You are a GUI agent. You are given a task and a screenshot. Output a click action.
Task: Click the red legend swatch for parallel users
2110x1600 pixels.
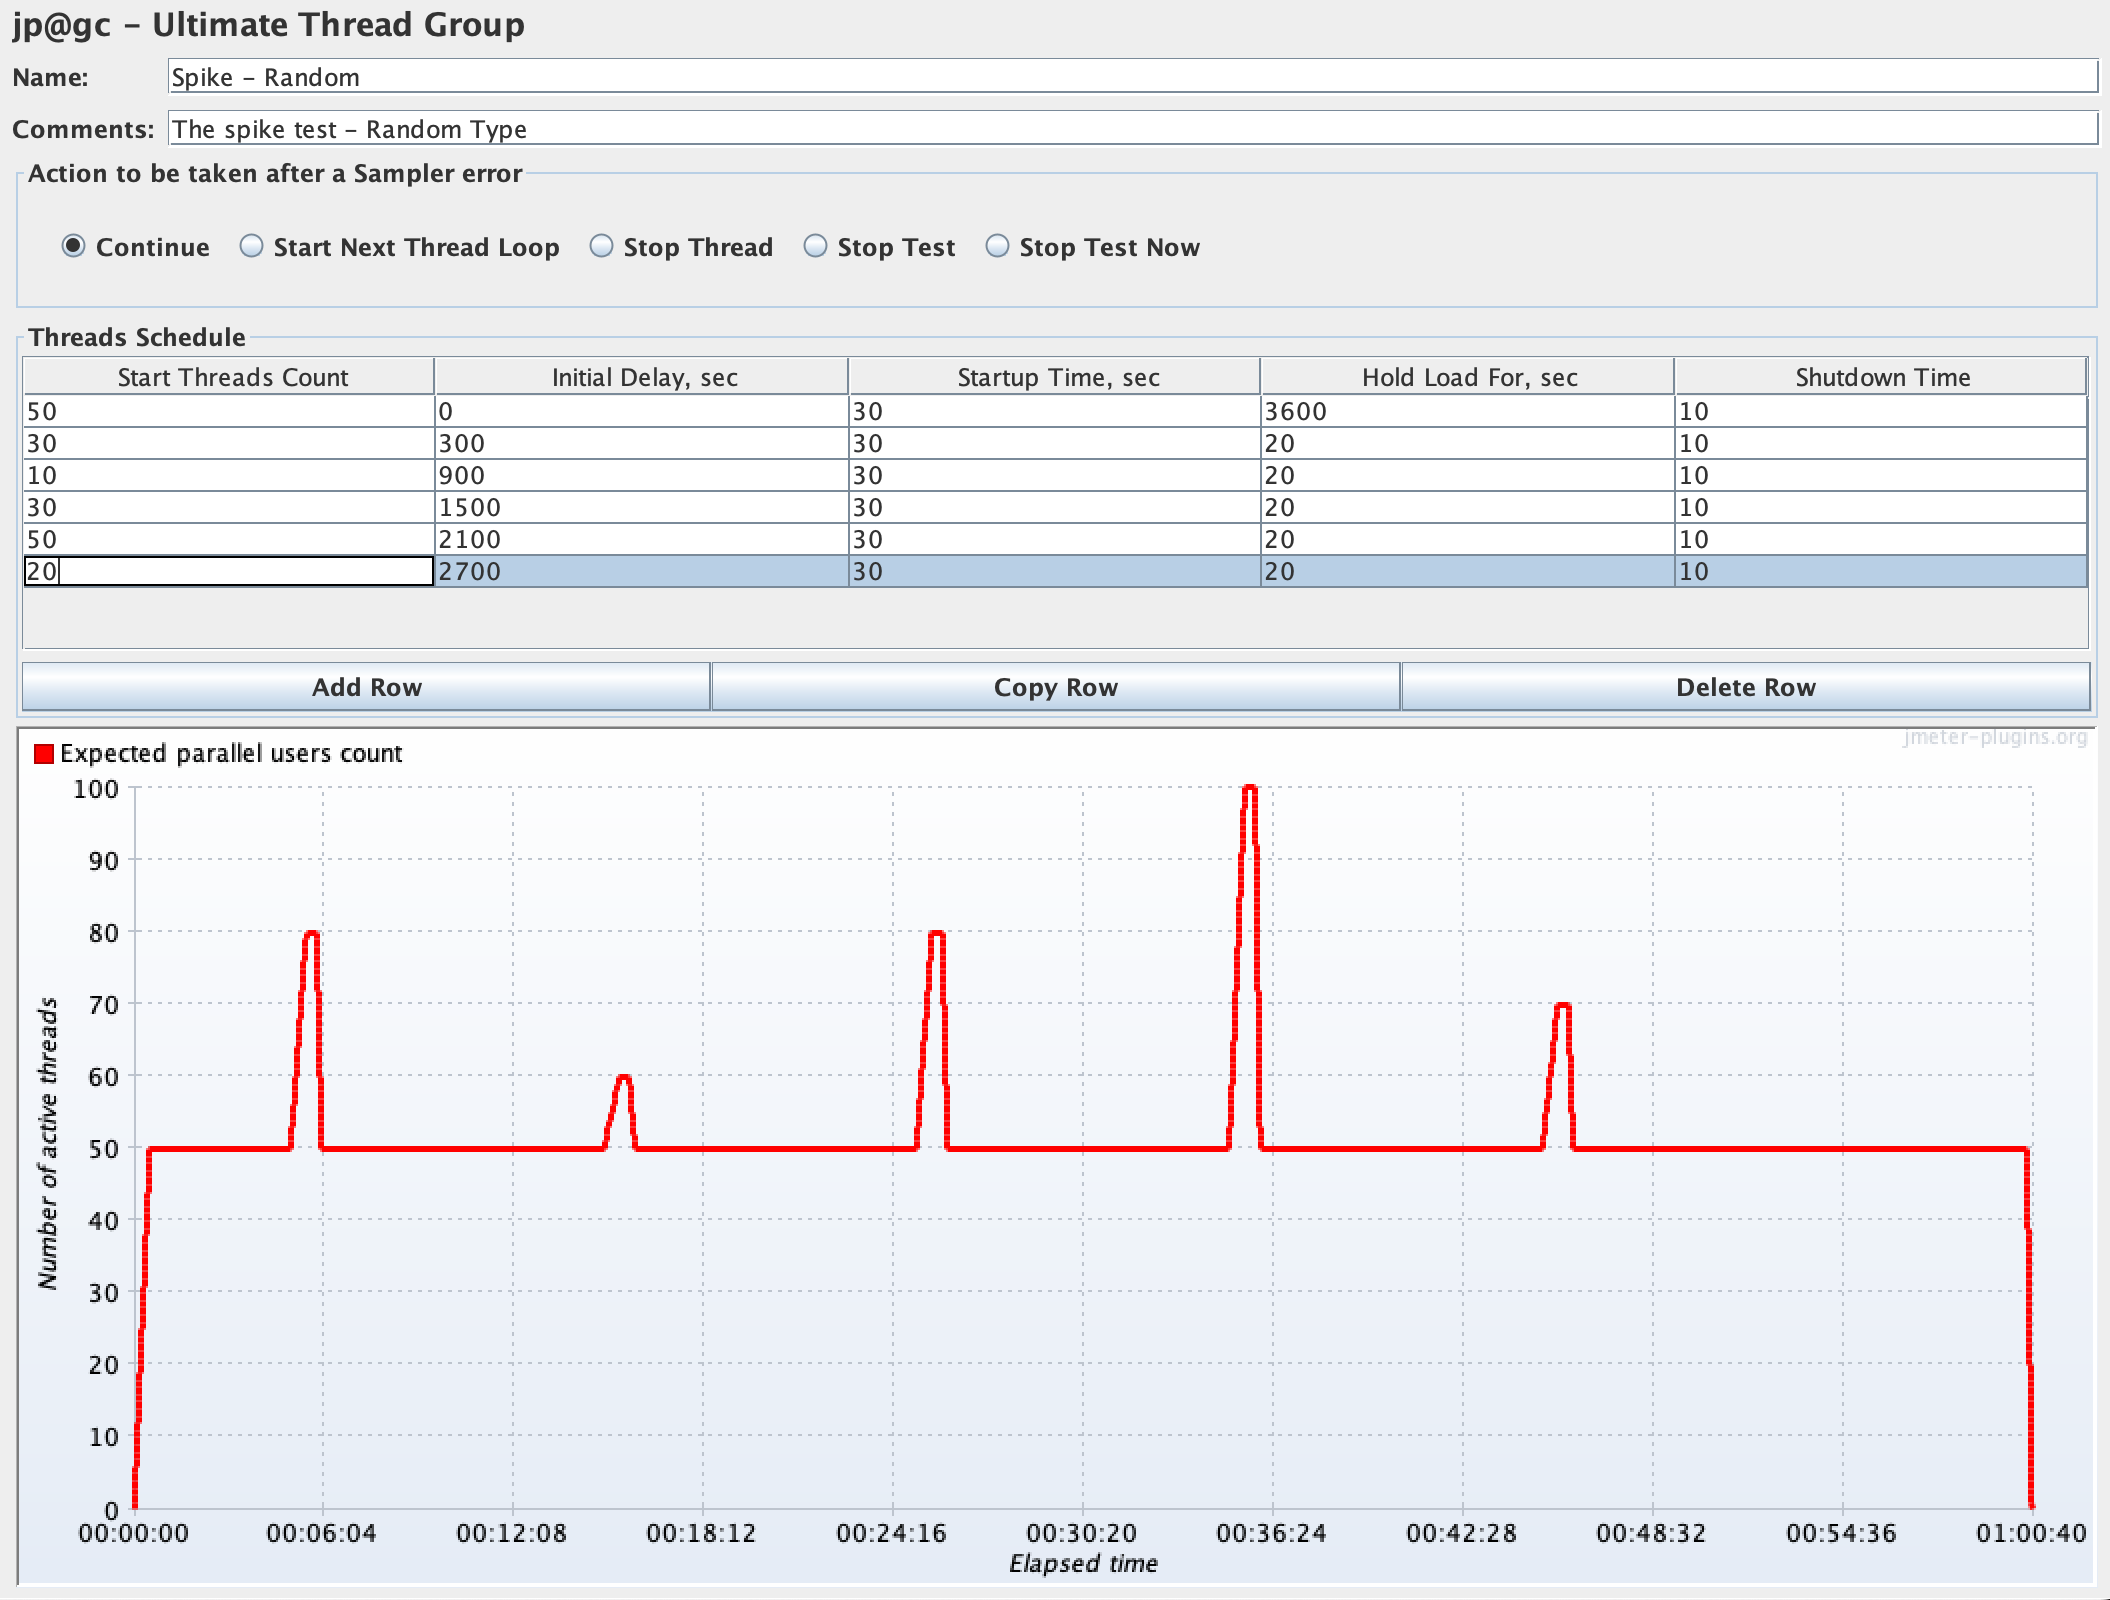[43, 754]
